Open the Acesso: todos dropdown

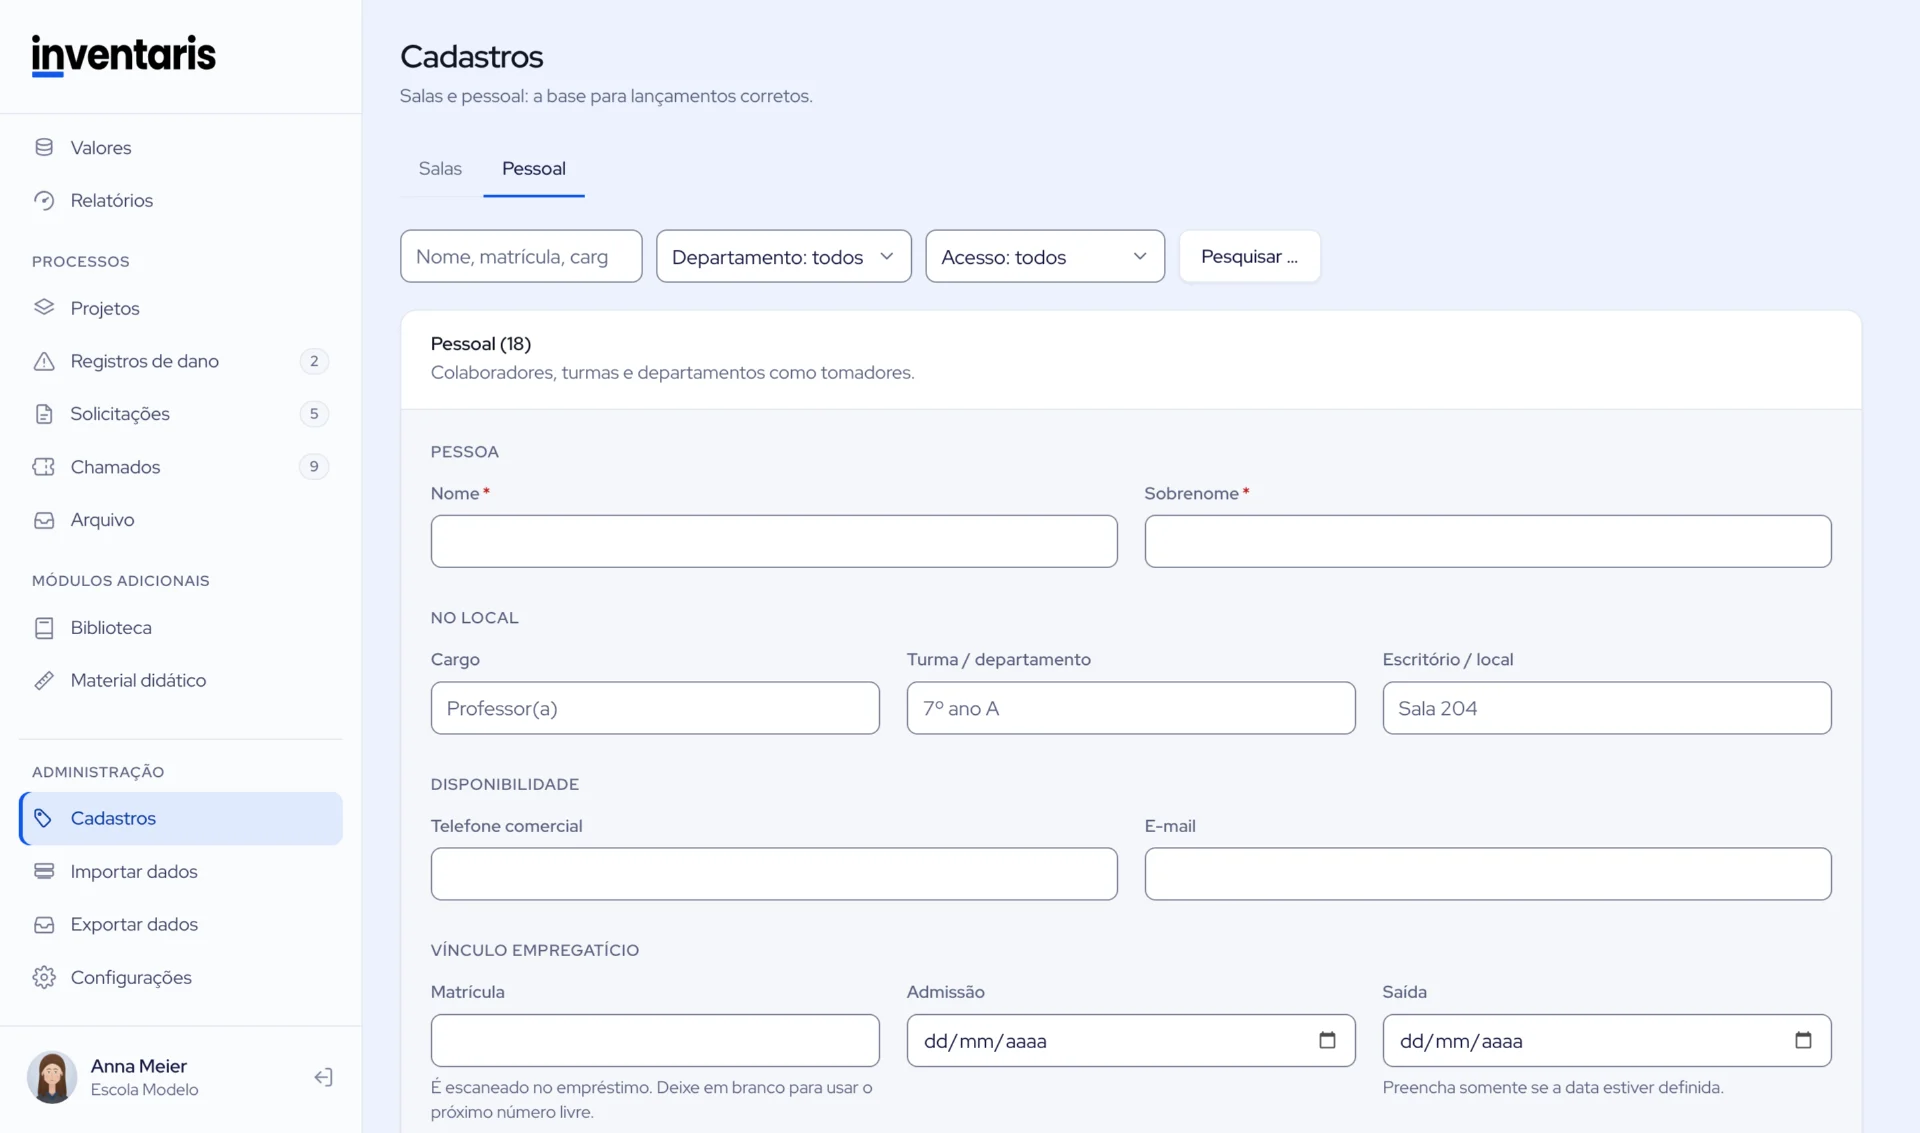click(1045, 256)
